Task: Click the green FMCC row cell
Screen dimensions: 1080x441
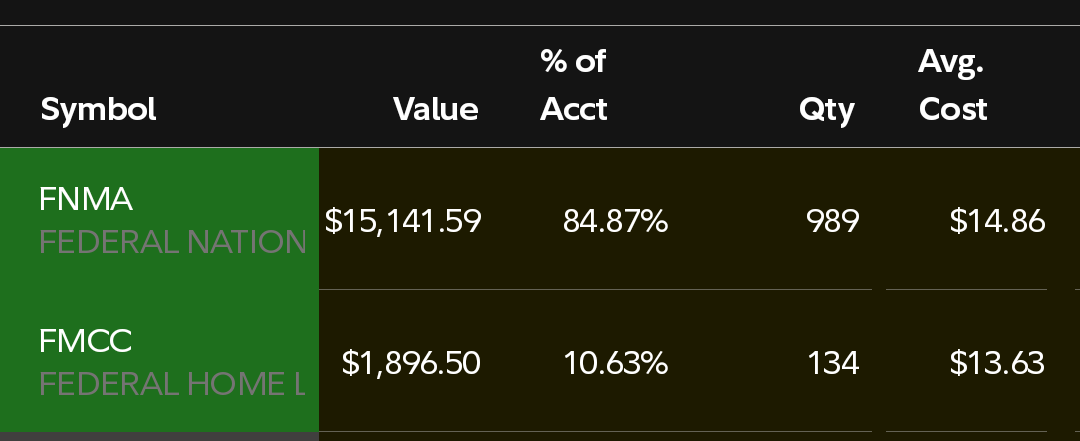Action: pyautogui.click(x=159, y=361)
